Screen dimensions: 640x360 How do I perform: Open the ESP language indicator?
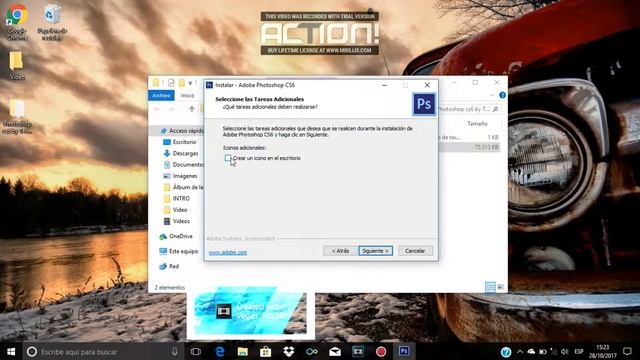578,351
